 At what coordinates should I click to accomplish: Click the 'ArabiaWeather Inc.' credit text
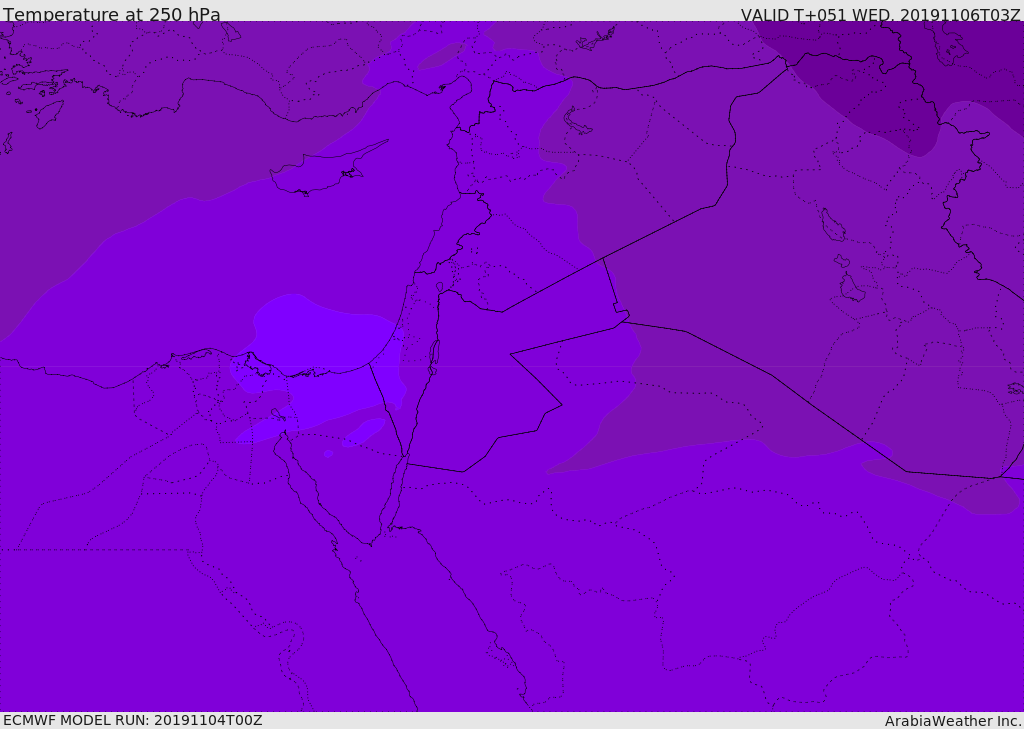click(953, 721)
